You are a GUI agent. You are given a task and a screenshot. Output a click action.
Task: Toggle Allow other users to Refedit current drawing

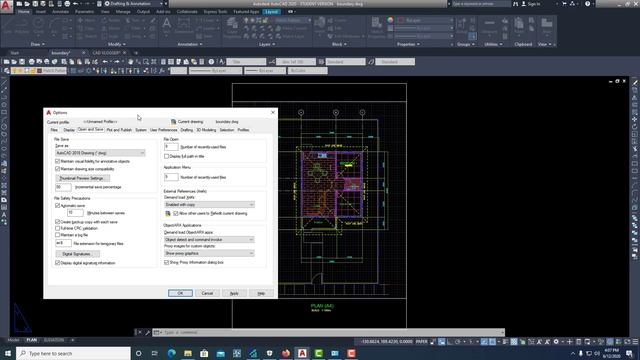pyautogui.click(x=176, y=213)
